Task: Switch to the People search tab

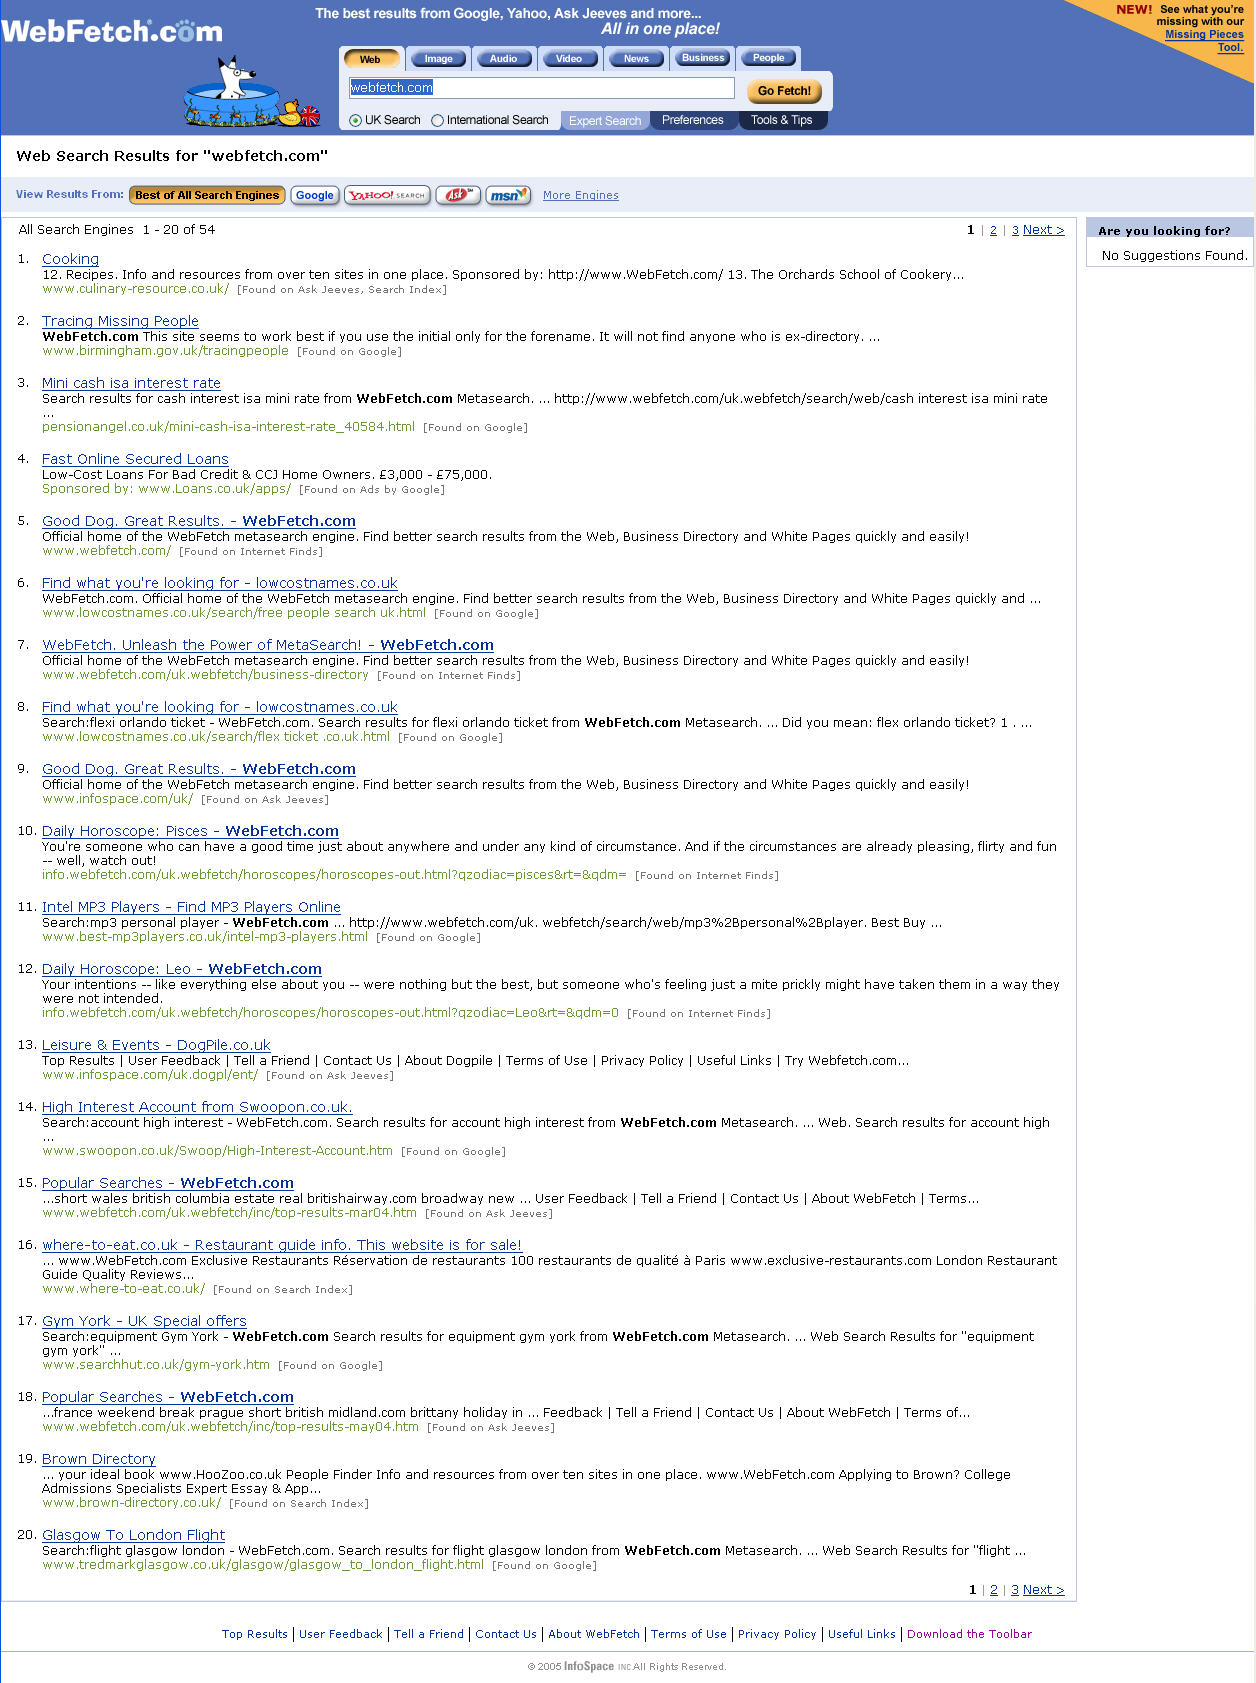Action: (768, 58)
